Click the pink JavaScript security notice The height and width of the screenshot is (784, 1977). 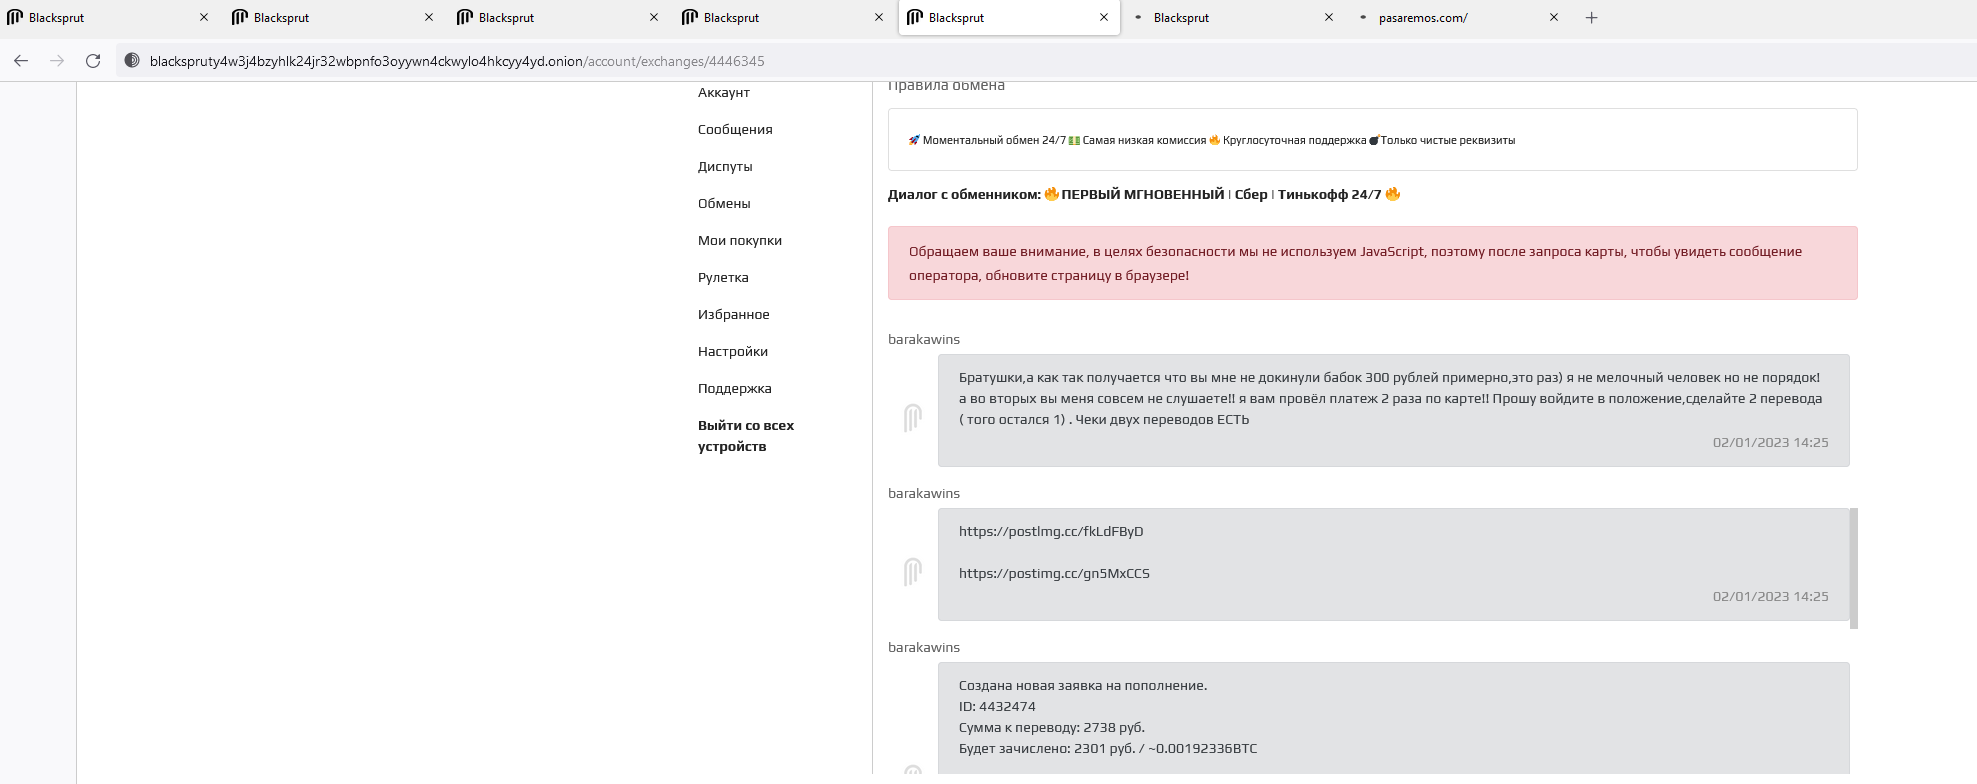(1372, 263)
